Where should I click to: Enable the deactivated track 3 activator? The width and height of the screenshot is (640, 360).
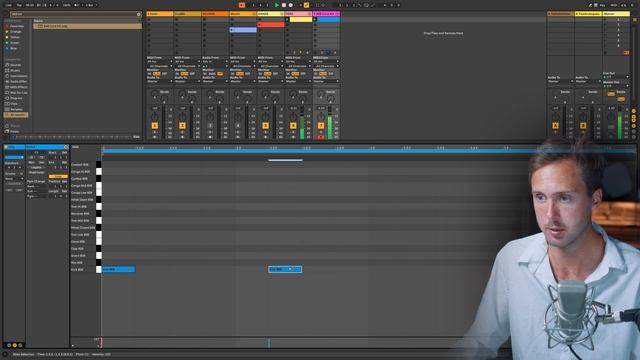210,126
